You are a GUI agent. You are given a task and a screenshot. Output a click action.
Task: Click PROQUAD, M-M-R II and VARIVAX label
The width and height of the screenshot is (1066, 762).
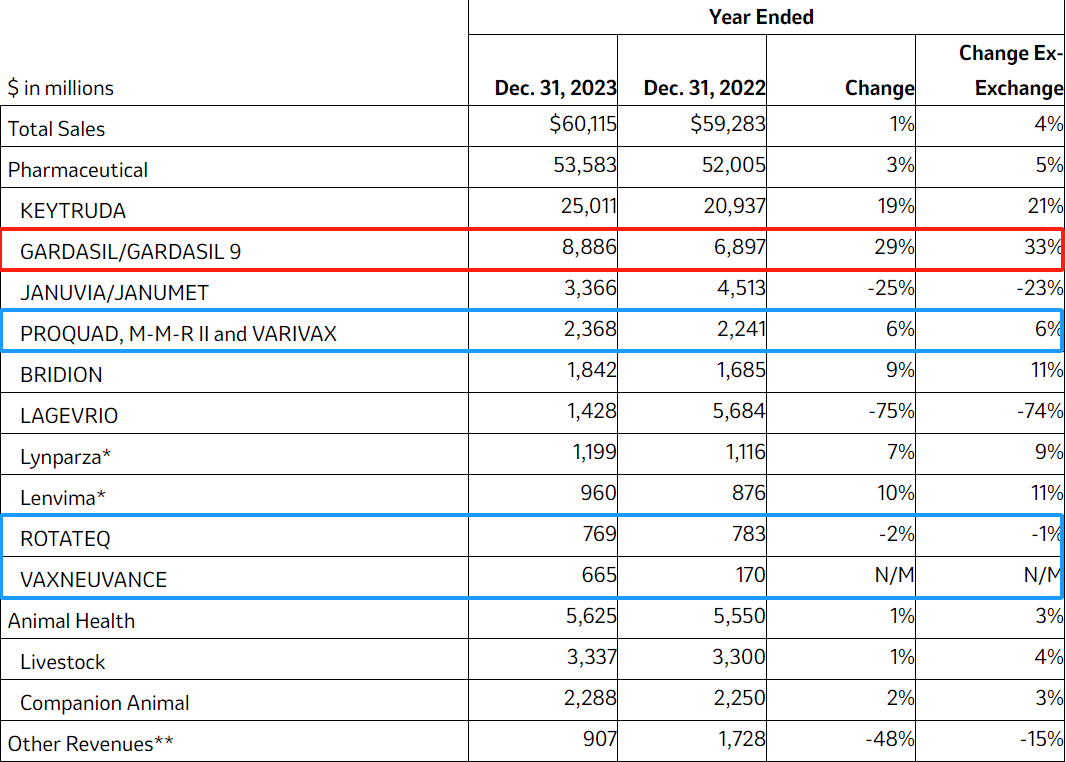[x=178, y=334]
